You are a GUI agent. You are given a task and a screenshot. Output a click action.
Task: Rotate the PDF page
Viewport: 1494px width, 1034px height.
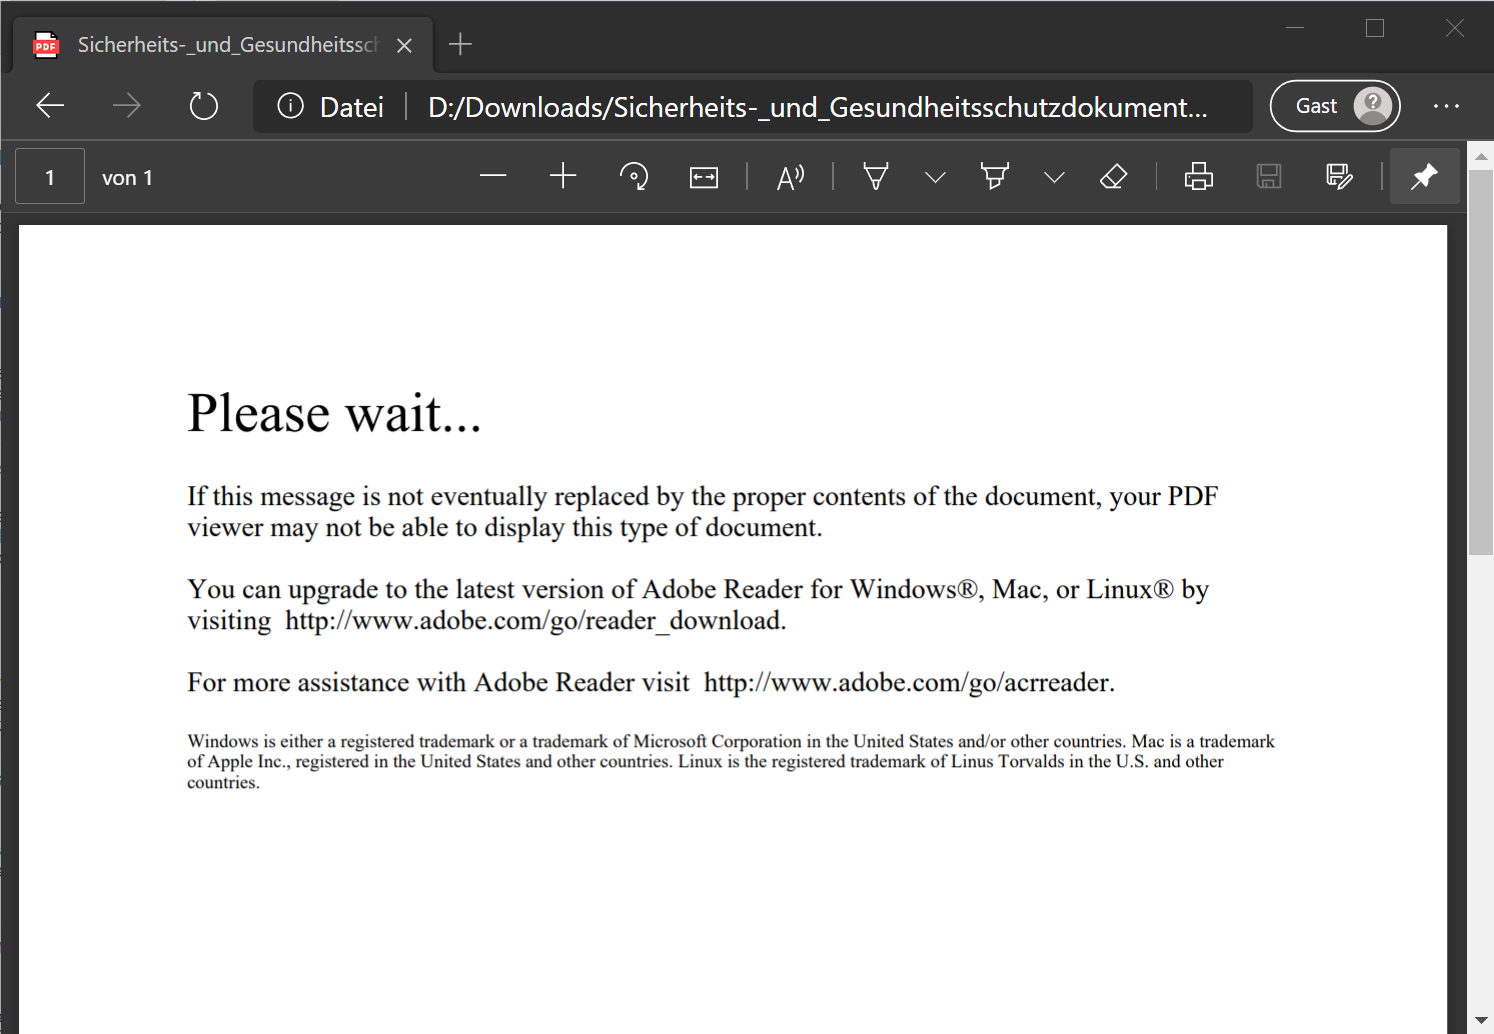click(634, 177)
